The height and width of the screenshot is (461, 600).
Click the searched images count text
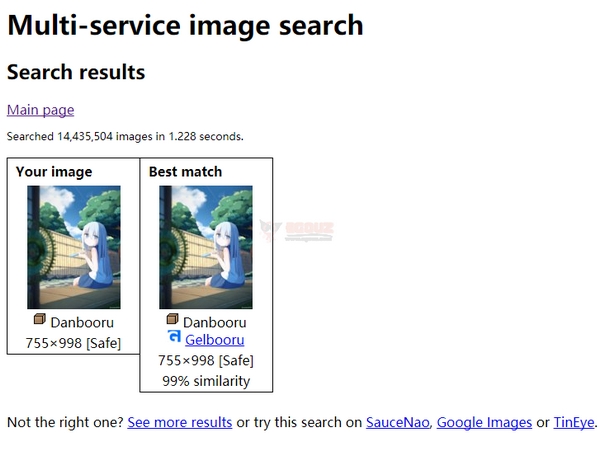click(x=125, y=136)
